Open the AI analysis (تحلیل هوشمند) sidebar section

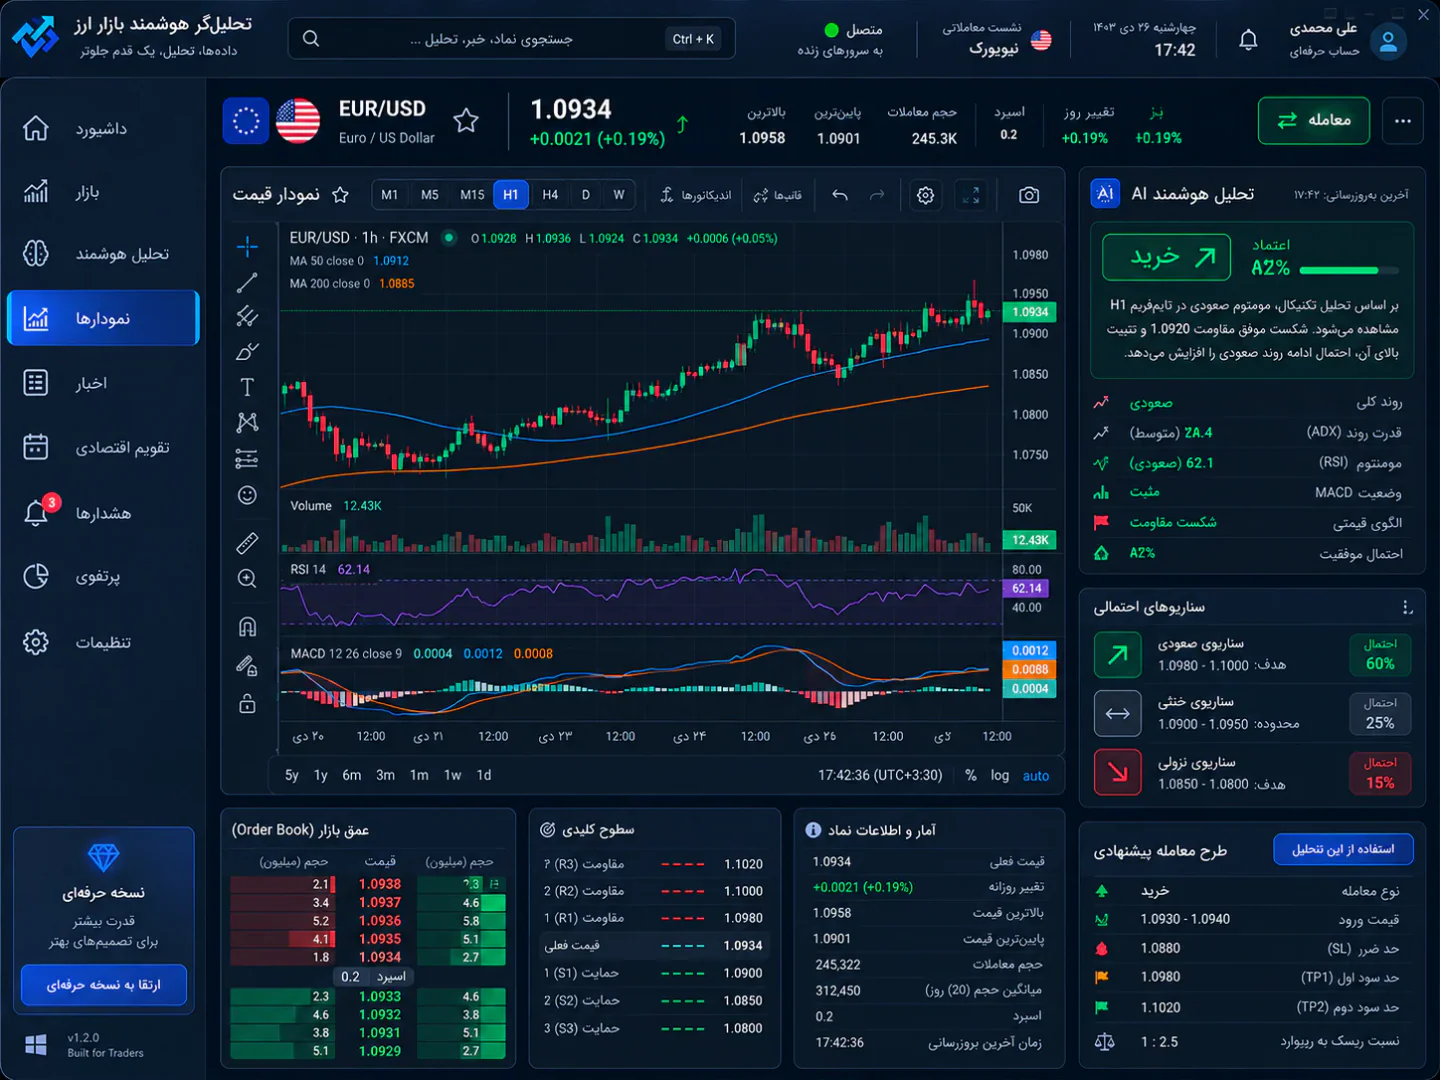tap(103, 254)
